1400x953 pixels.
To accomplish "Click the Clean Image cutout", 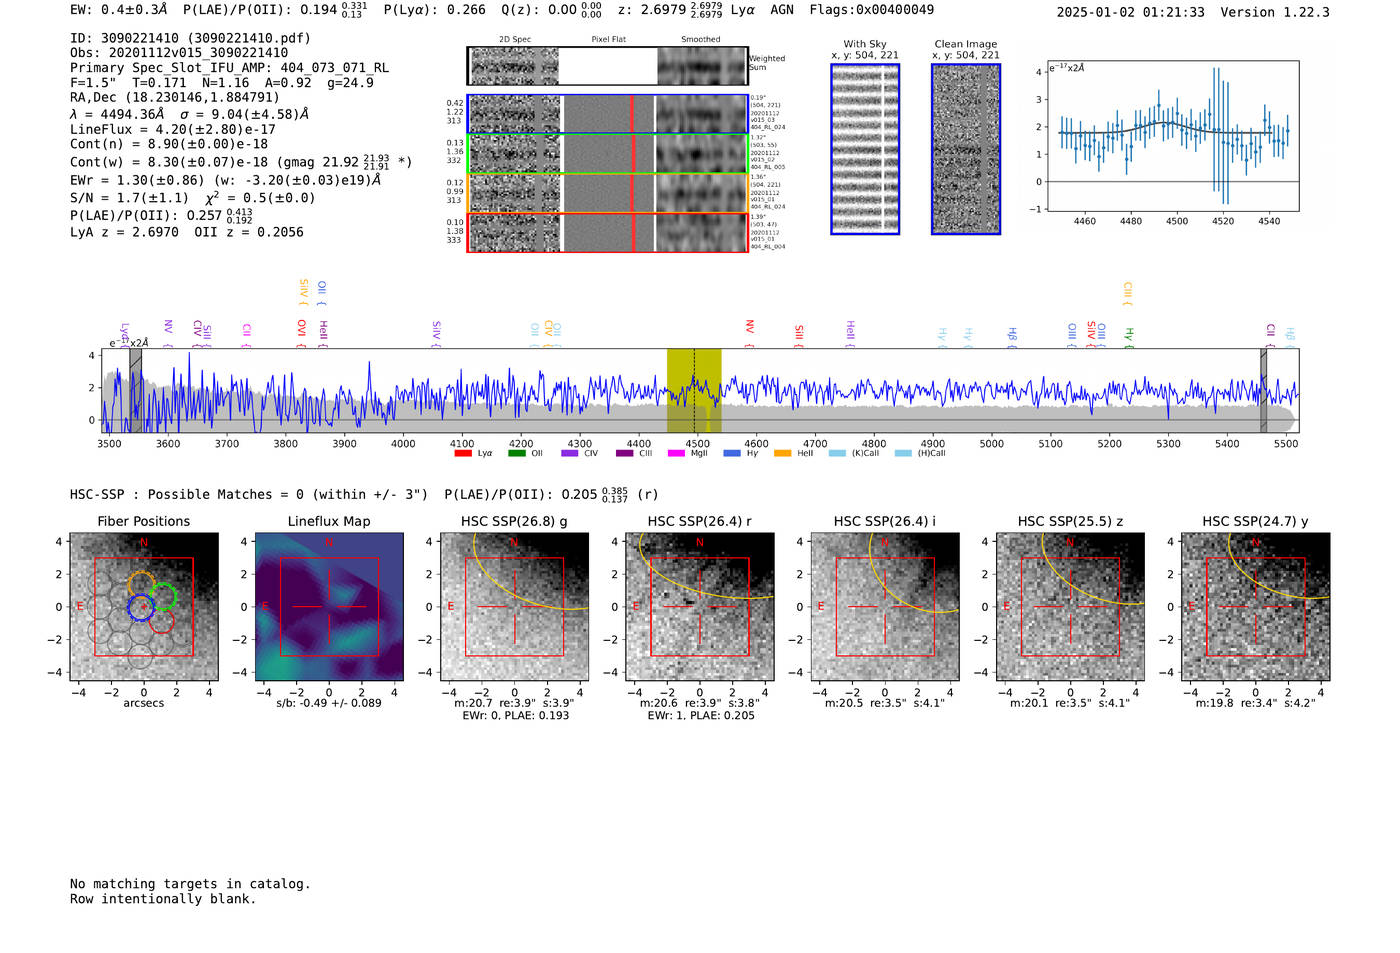I will 966,149.
